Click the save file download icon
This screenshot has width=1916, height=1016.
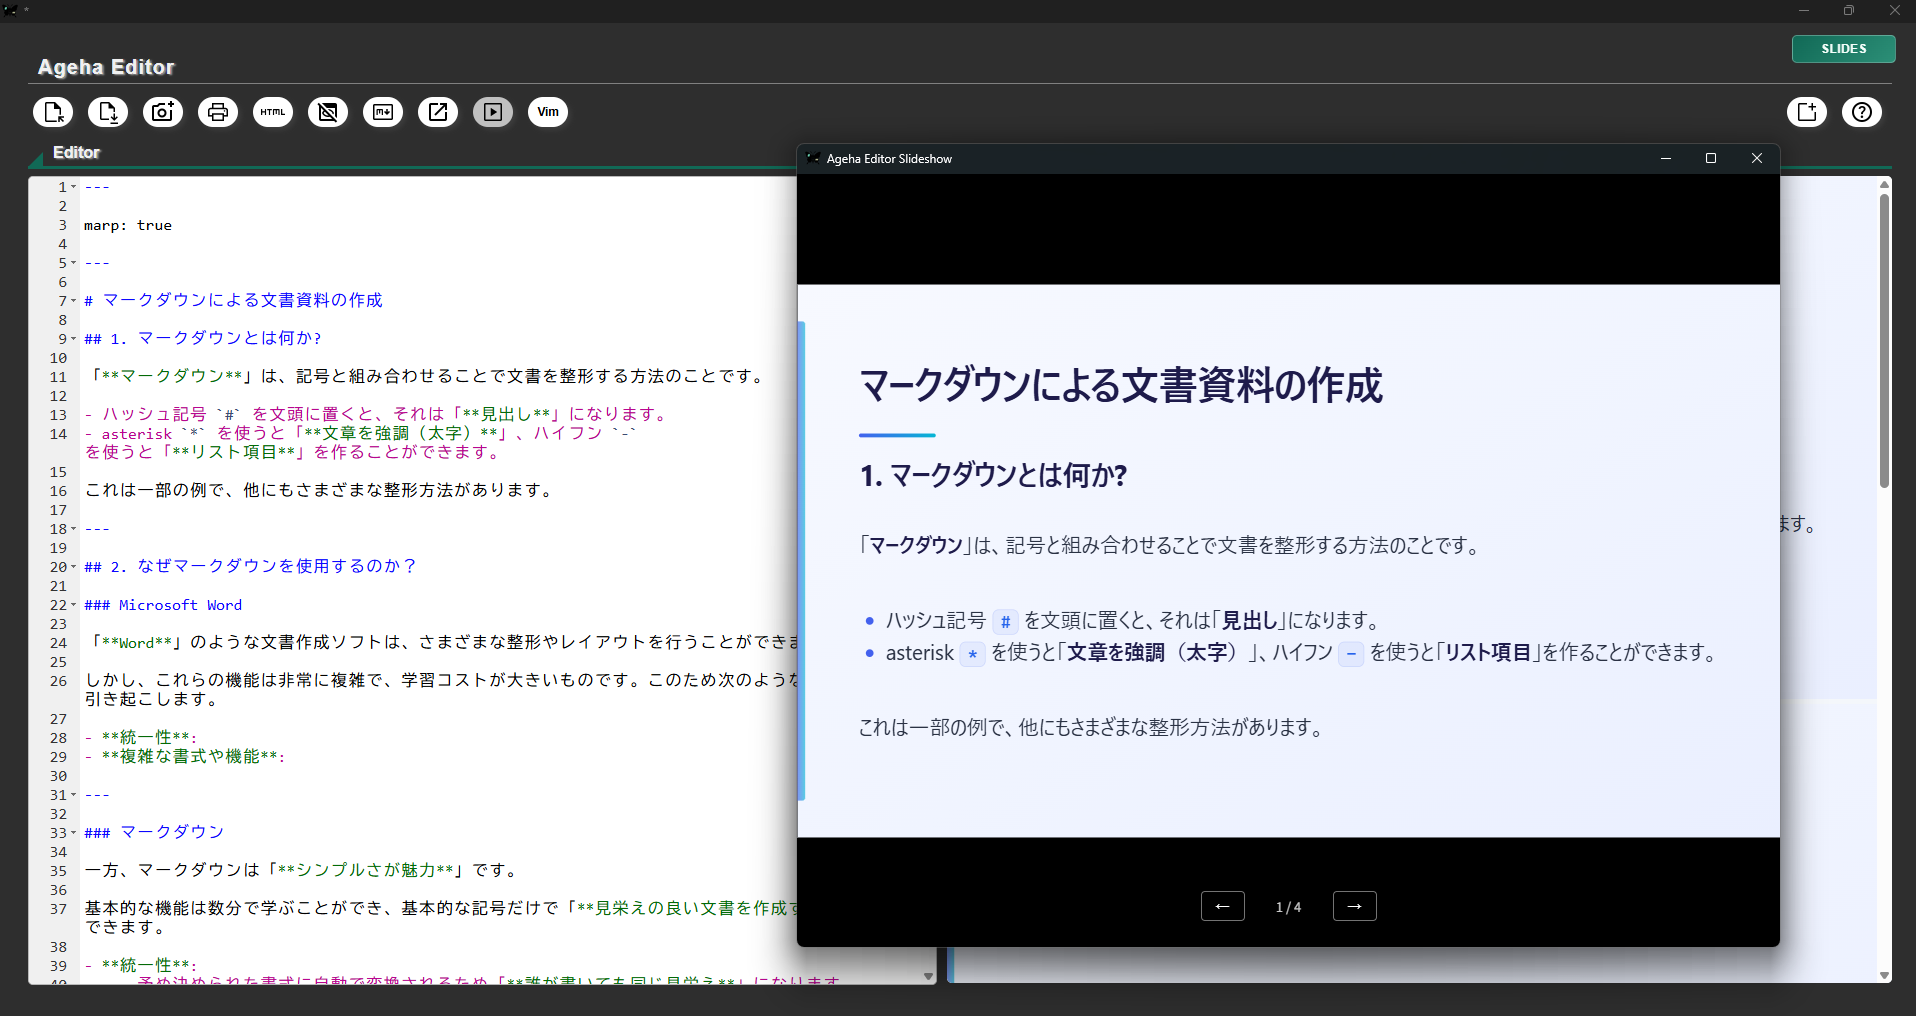click(108, 112)
